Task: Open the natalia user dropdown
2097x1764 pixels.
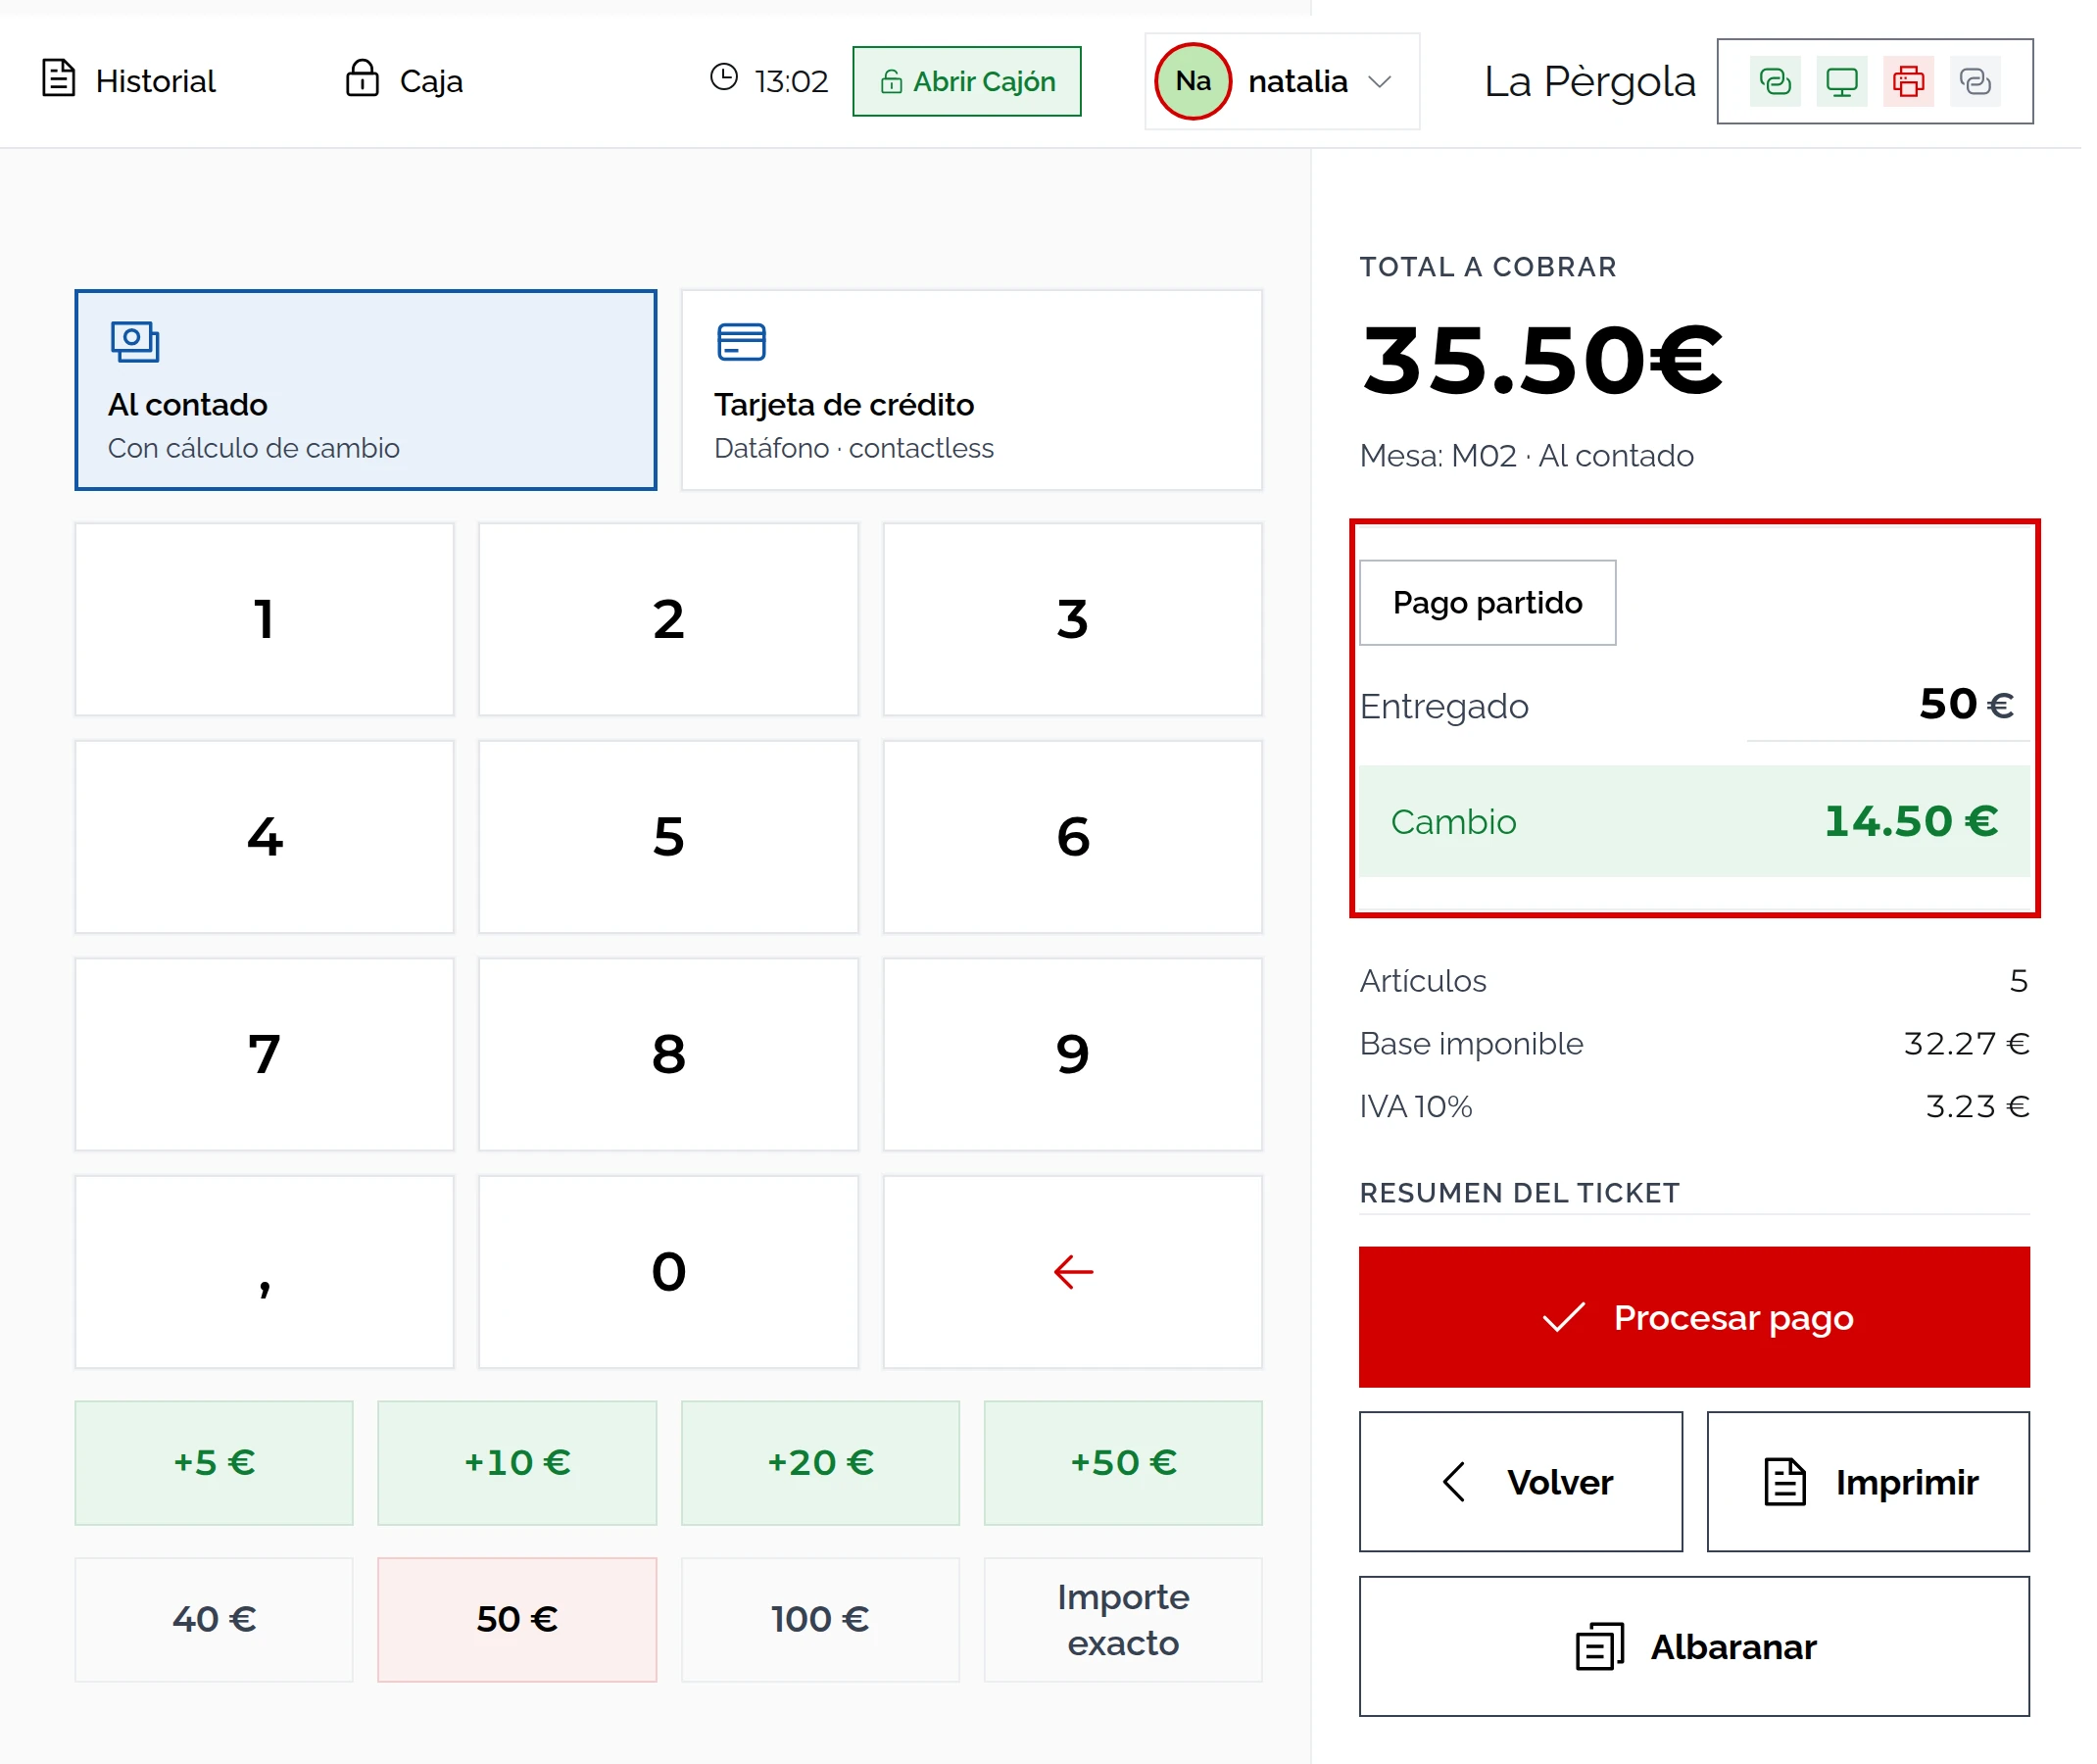Action: pos(1282,81)
